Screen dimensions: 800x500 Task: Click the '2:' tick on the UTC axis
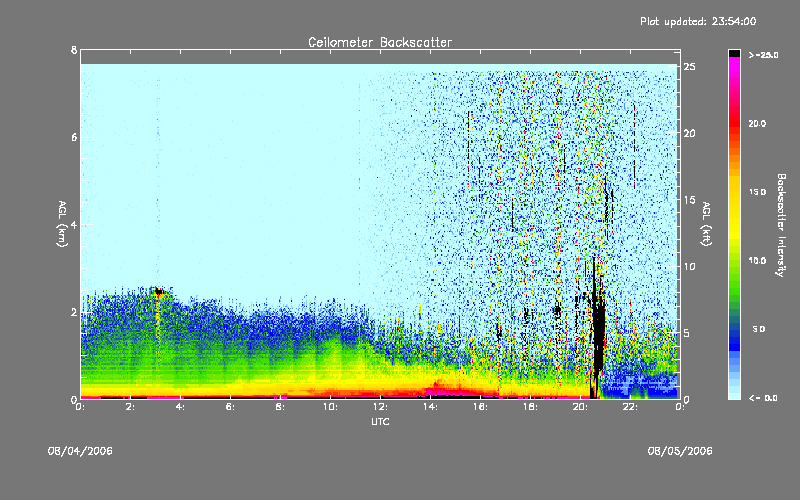pyautogui.click(x=131, y=407)
